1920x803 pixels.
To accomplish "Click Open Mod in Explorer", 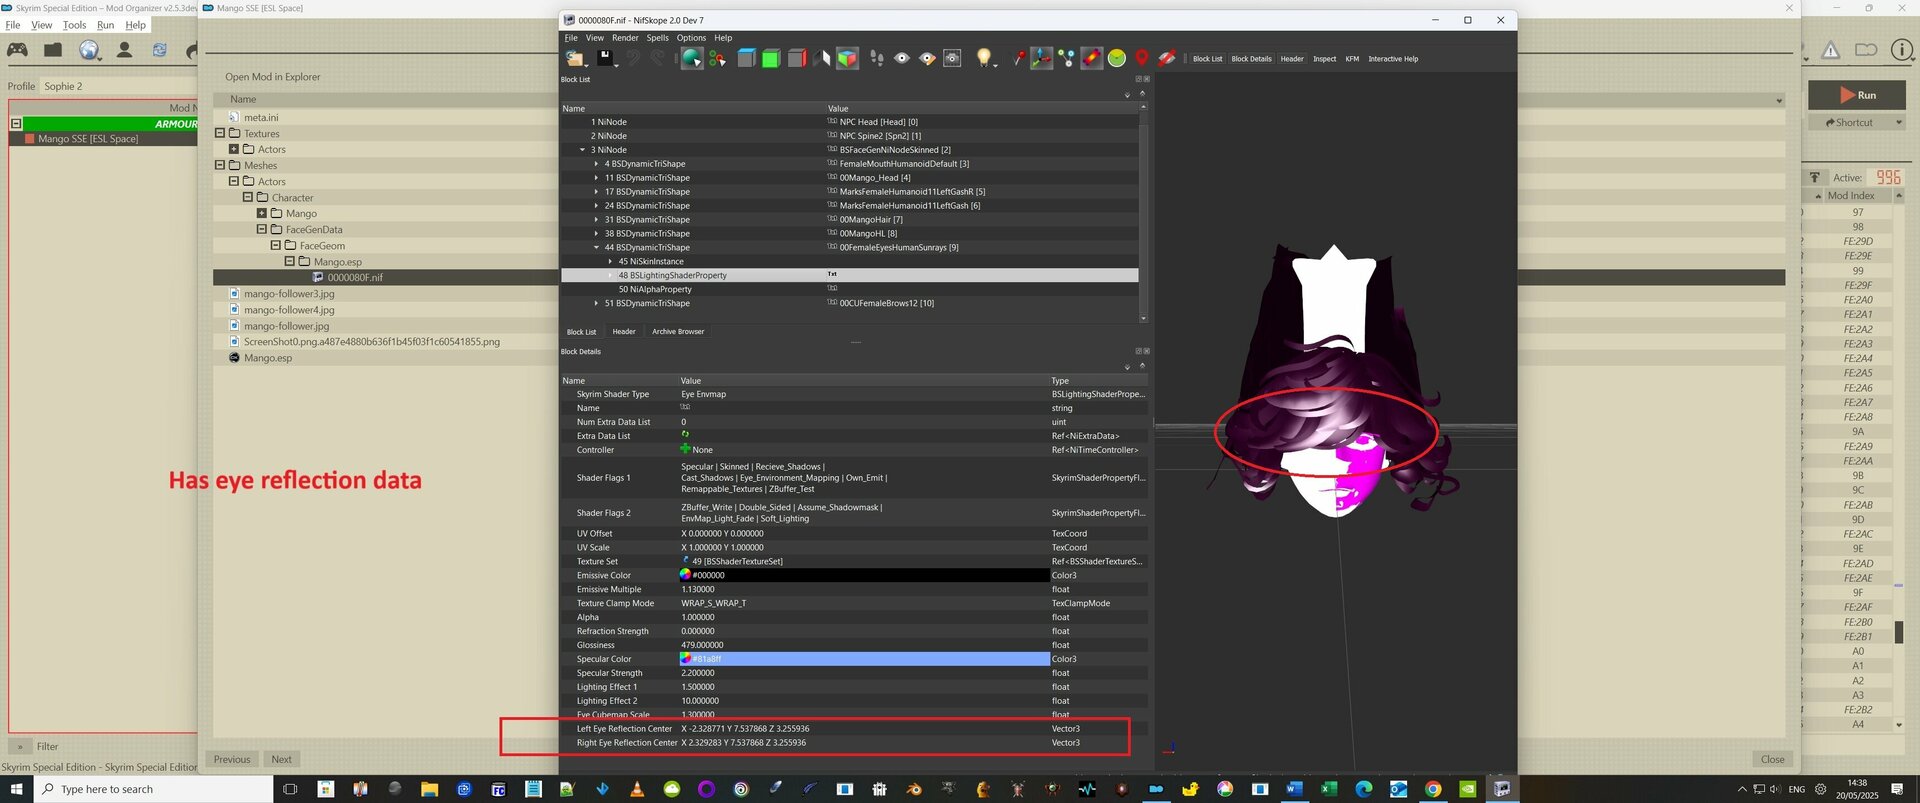I will [273, 77].
